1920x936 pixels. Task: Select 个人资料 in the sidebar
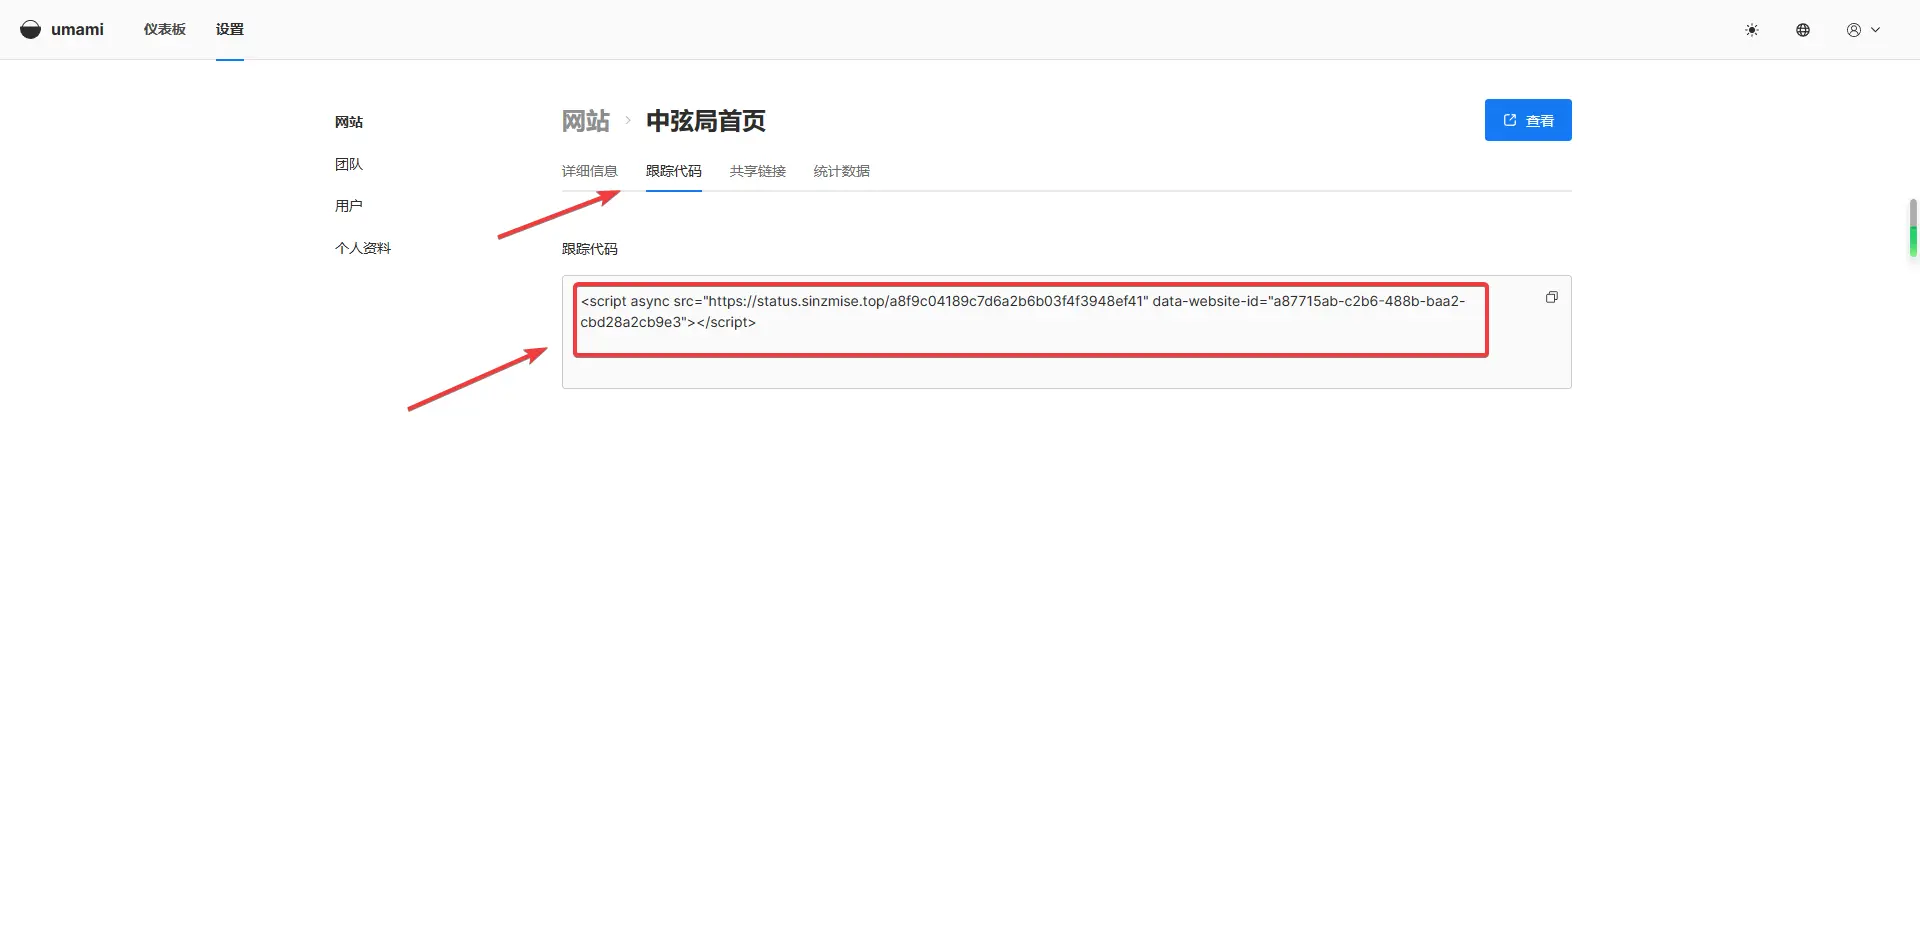[x=363, y=248]
